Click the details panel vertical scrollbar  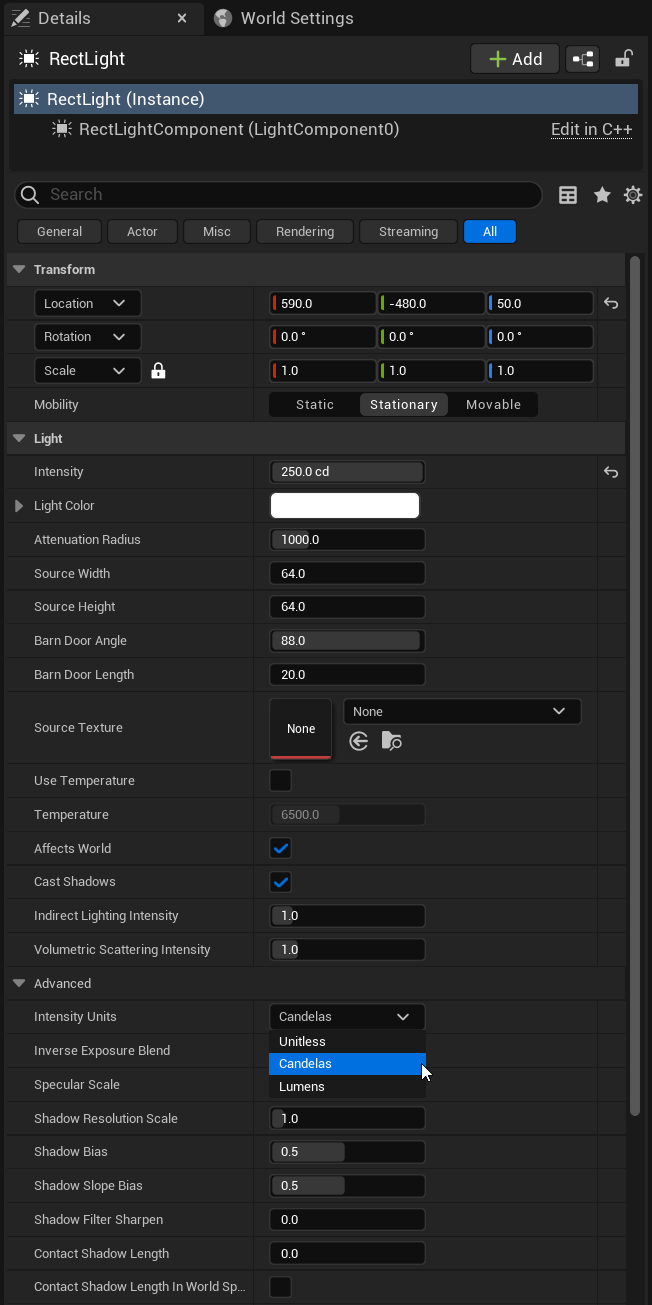(x=635, y=685)
